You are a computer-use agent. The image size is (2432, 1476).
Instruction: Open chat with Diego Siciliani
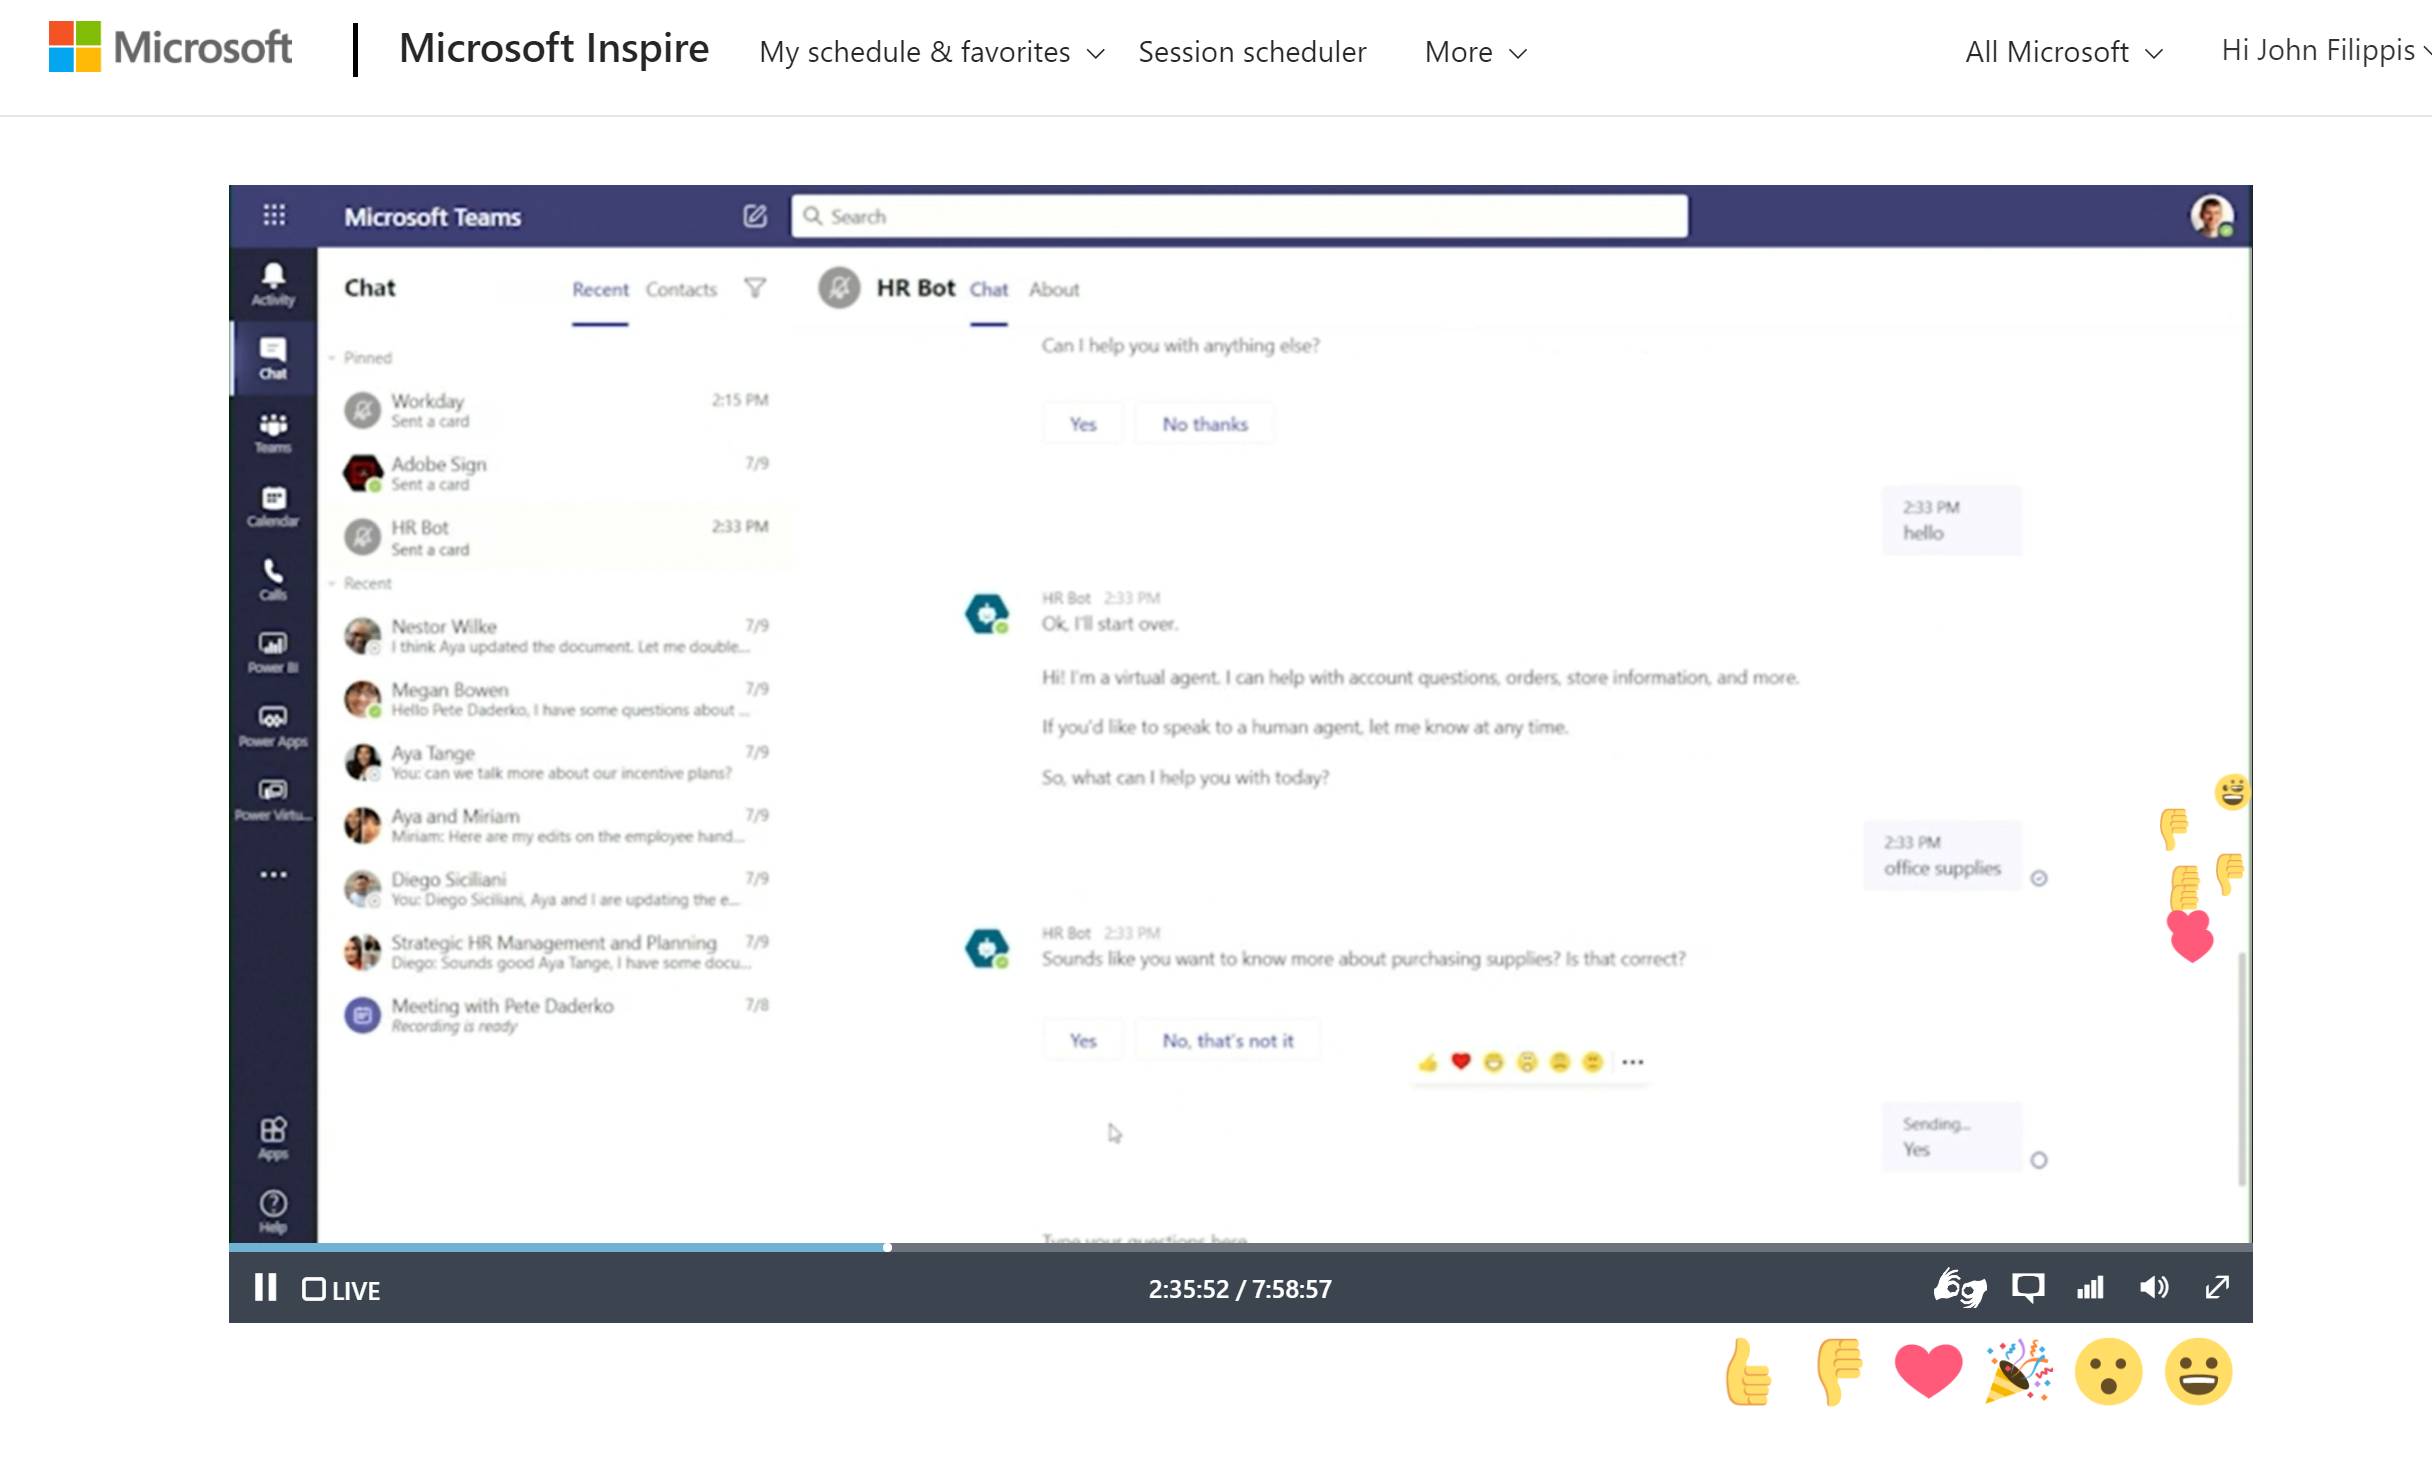[556, 888]
